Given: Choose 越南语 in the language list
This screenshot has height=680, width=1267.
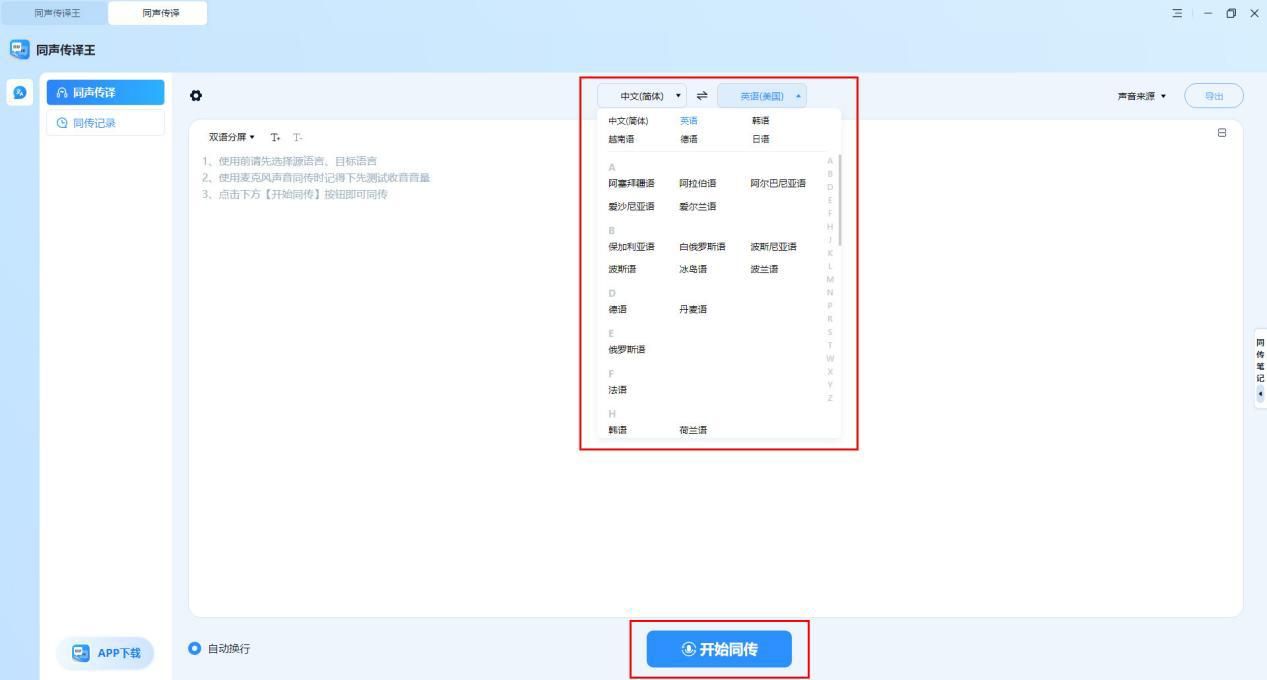Looking at the screenshot, I should 621,139.
